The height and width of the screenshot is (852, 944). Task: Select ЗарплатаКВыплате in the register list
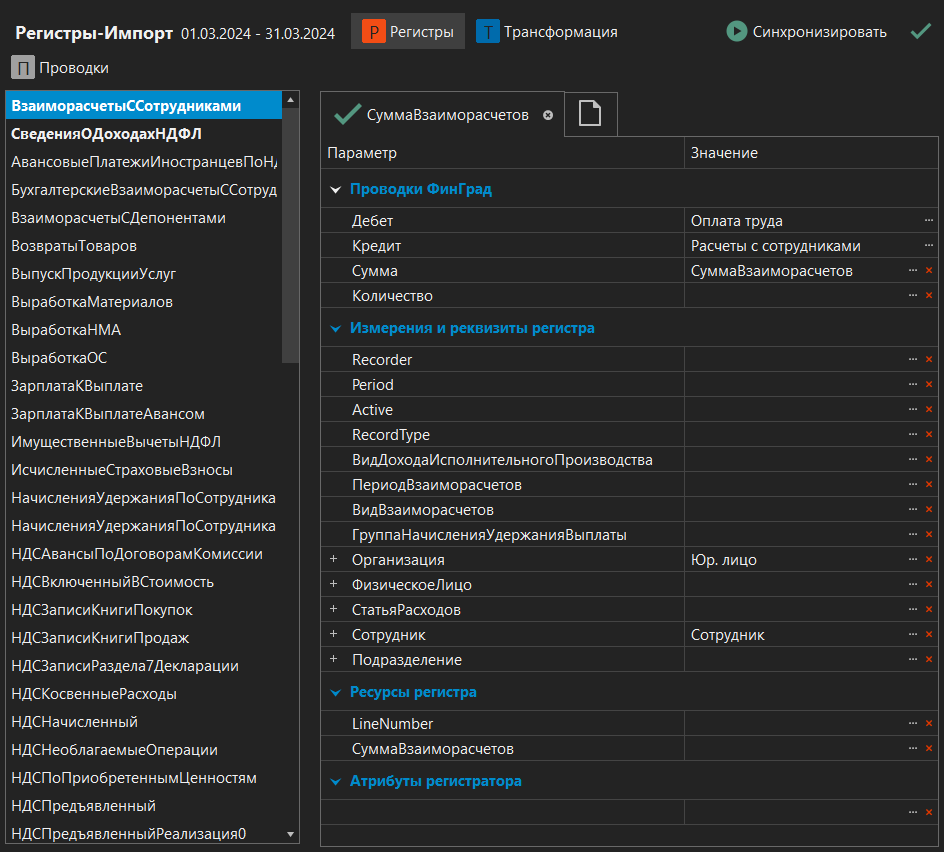point(77,386)
